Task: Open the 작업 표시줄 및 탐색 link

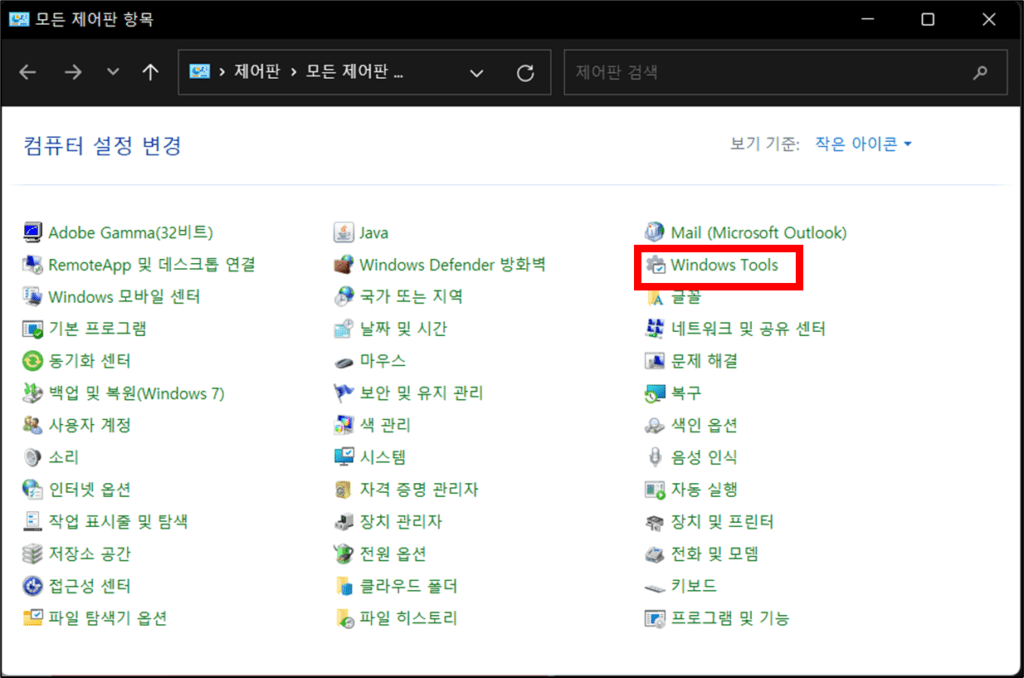Action: [118, 522]
